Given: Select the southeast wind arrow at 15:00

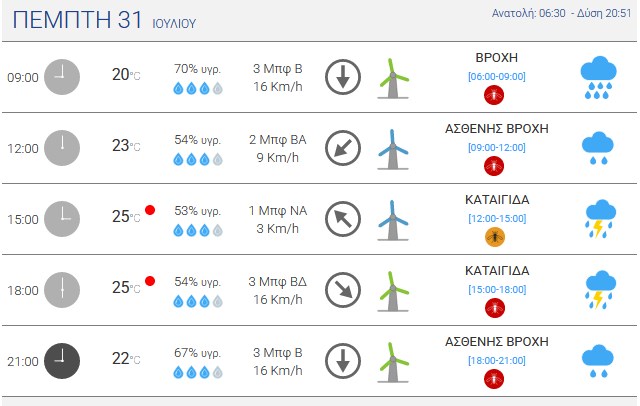Looking at the screenshot, I should [x=343, y=219].
